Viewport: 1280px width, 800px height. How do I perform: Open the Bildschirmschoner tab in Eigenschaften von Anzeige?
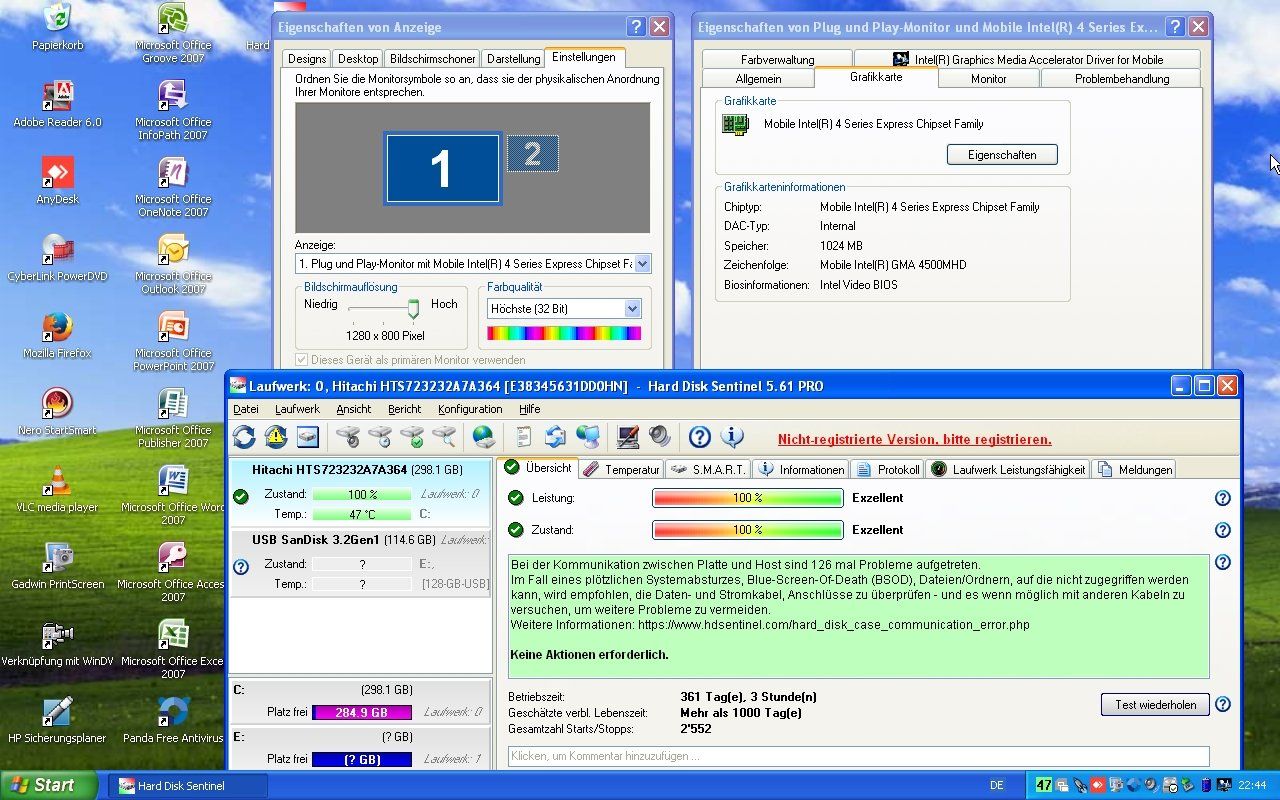[432, 59]
